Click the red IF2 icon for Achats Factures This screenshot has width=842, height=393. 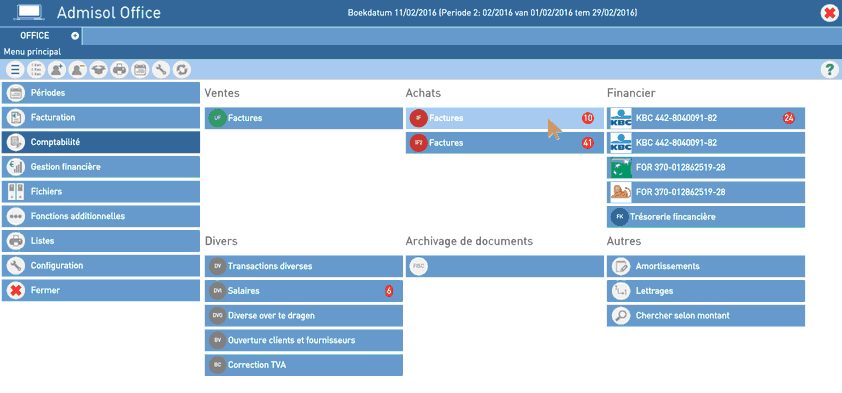419,143
